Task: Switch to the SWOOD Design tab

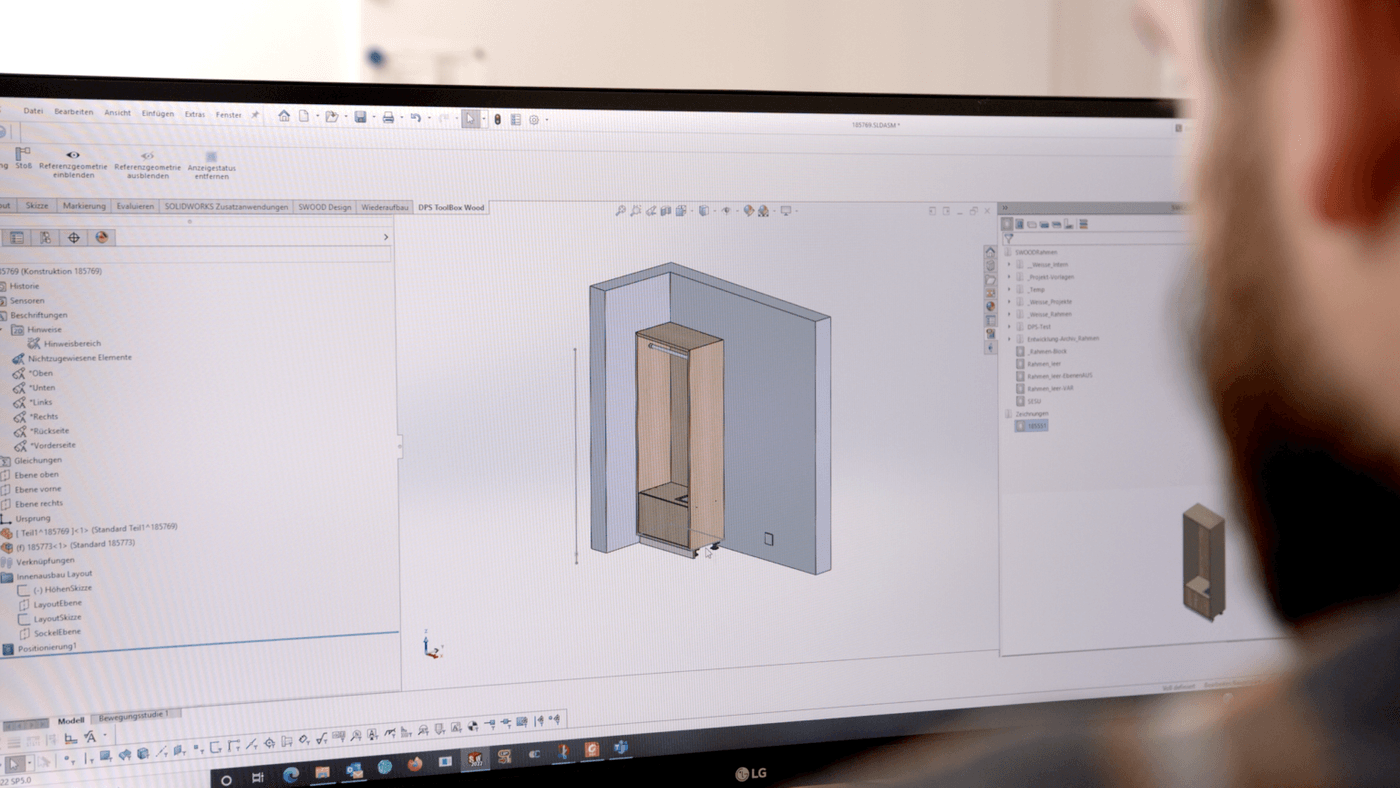Action: pyautogui.click(x=326, y=207)
